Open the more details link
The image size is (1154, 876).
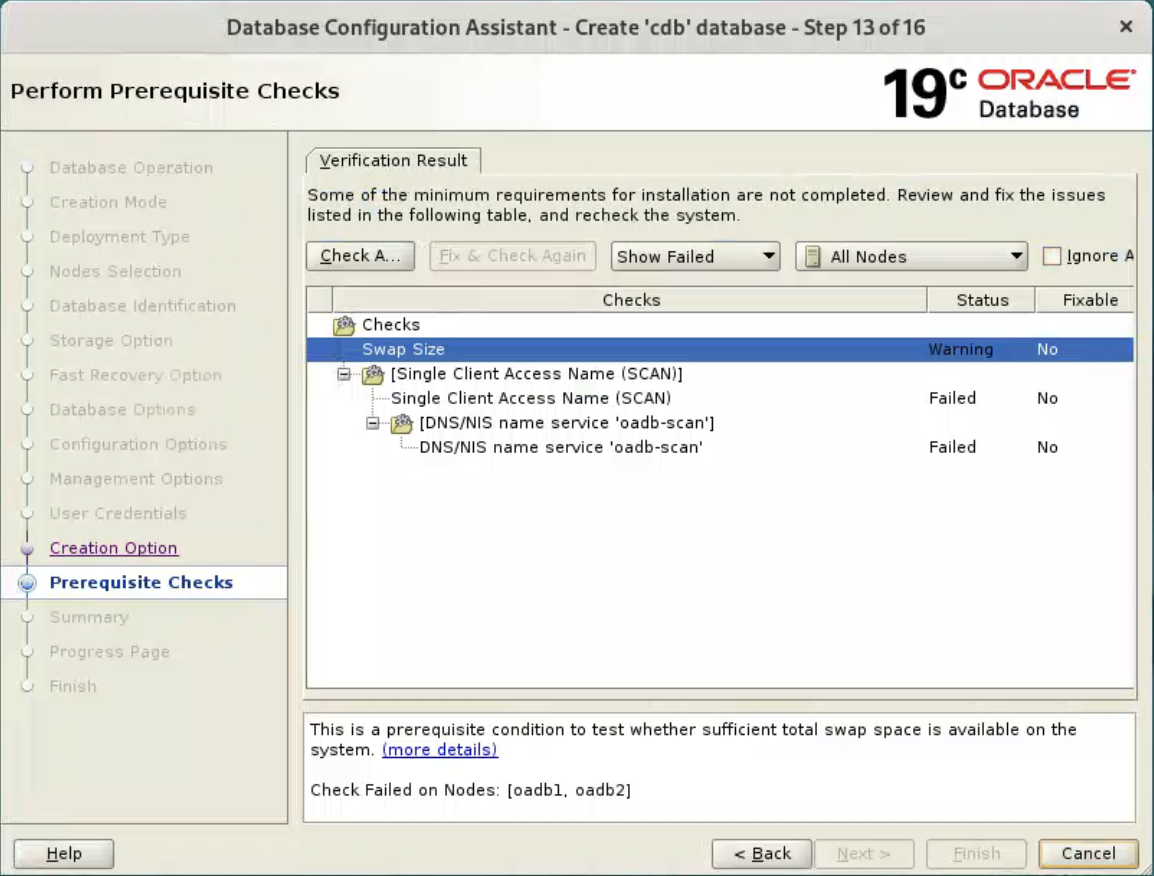[x=439, y=750]
